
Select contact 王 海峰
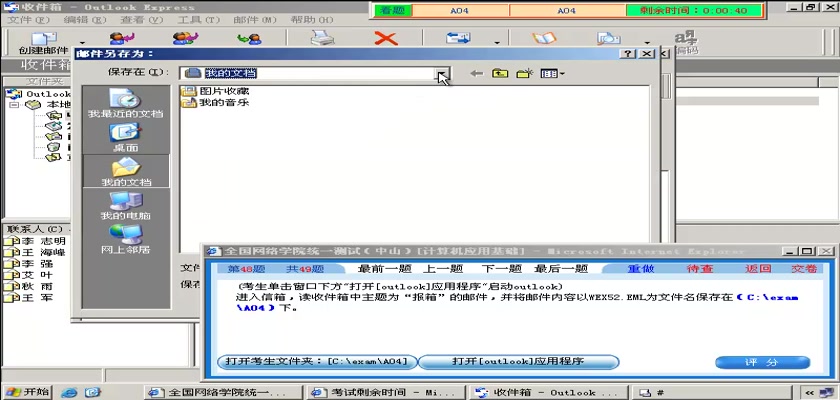pyautogui.click(x=35, y=253)
